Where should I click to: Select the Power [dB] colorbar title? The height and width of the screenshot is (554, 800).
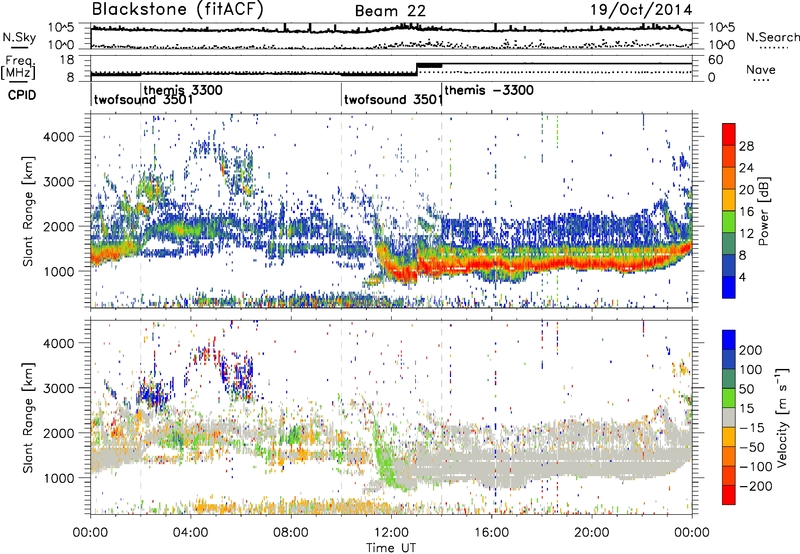[764, 211]
